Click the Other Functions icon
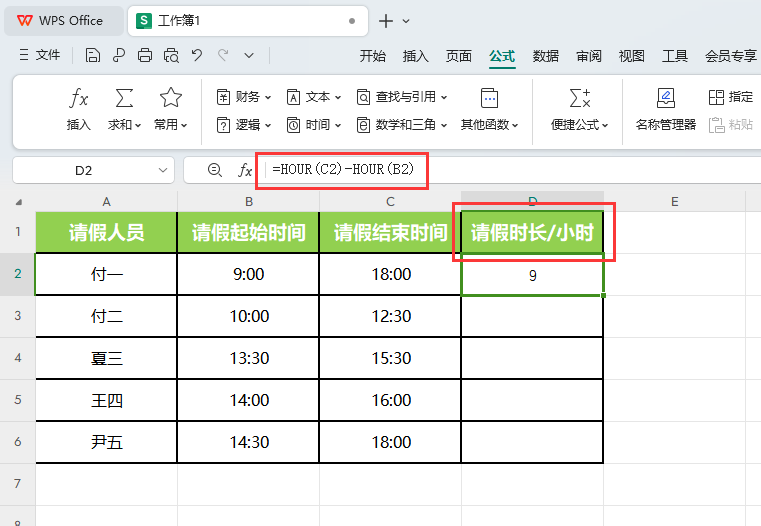The width and height of the screenshot is (761, 526). 489,99
